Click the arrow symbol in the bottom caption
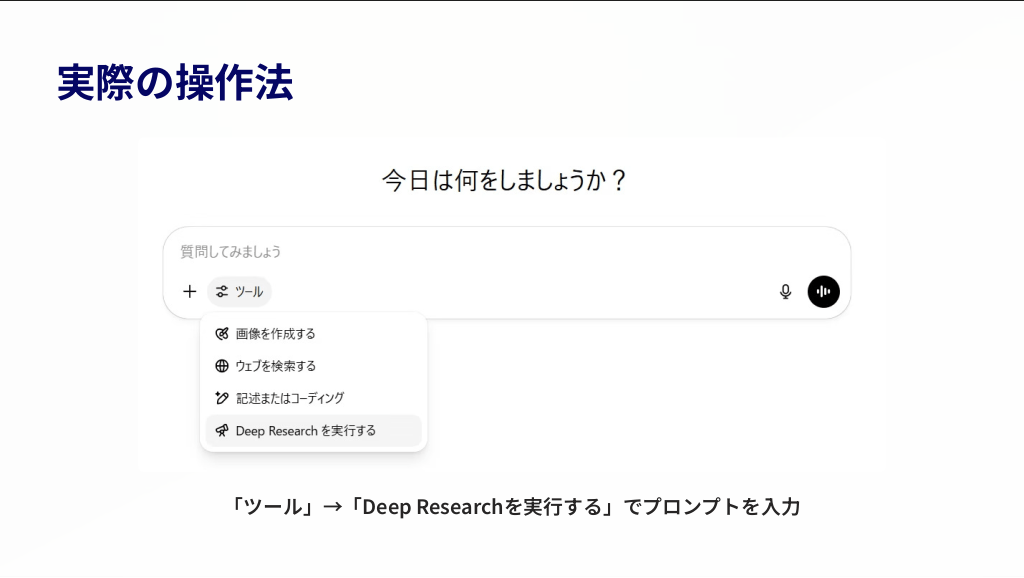This screenshot has width=1024, height=578. (x=333, y=507)
